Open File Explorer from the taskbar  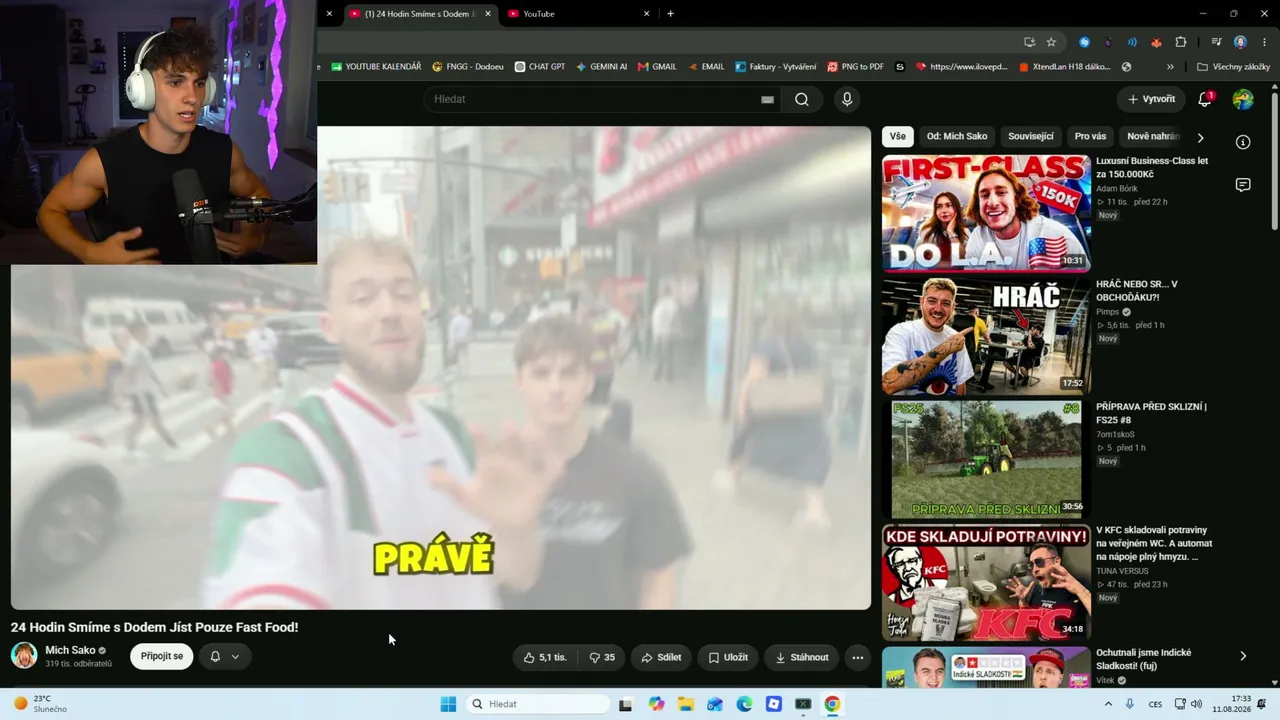686,704
